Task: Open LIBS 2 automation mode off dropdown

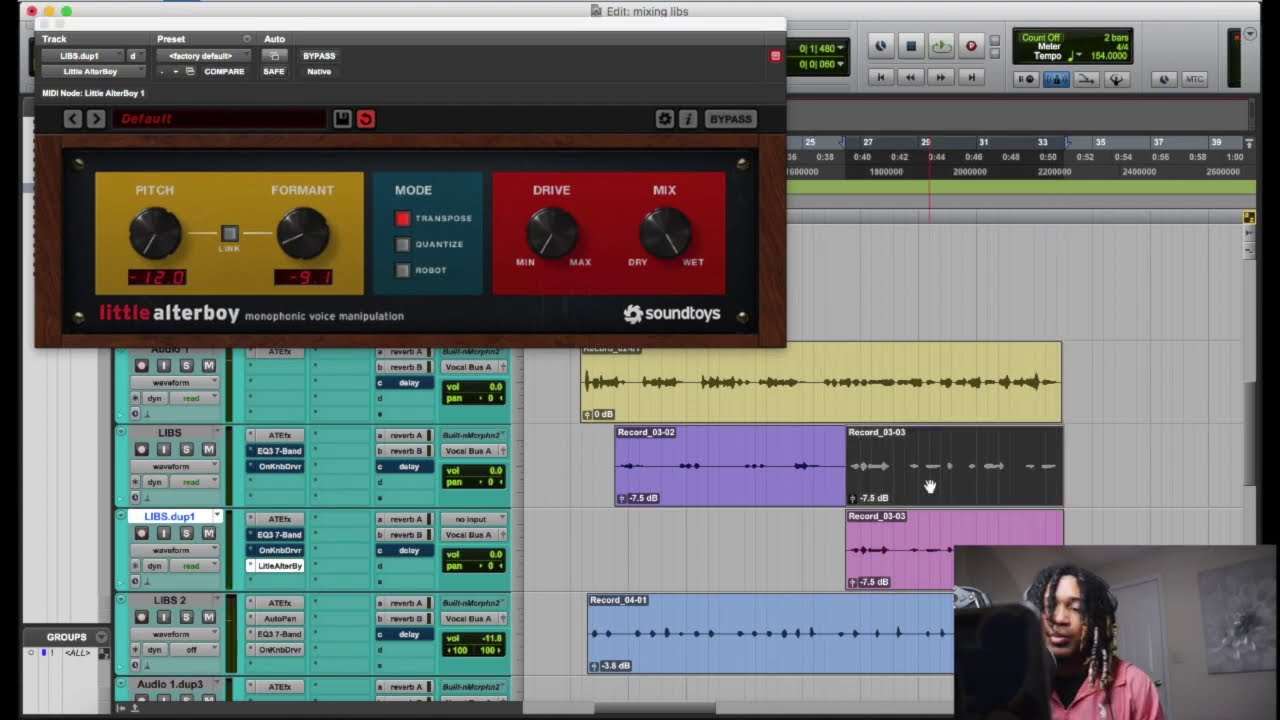Action: point(196,650)
